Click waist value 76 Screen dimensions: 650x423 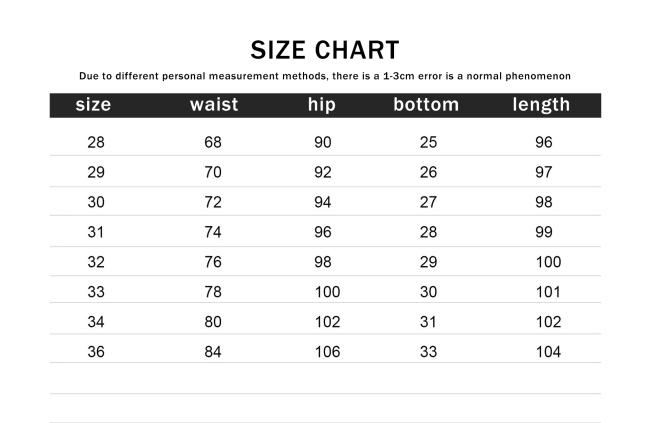click(x=213, y=262)
